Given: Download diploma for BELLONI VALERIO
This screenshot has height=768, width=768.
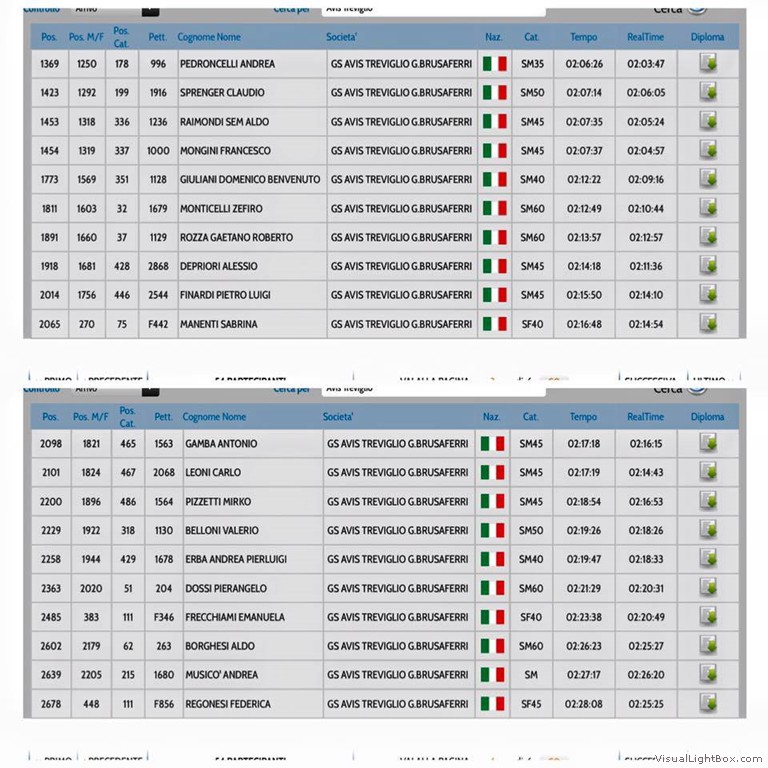Looking at the screenshot, I should point(708,529).
